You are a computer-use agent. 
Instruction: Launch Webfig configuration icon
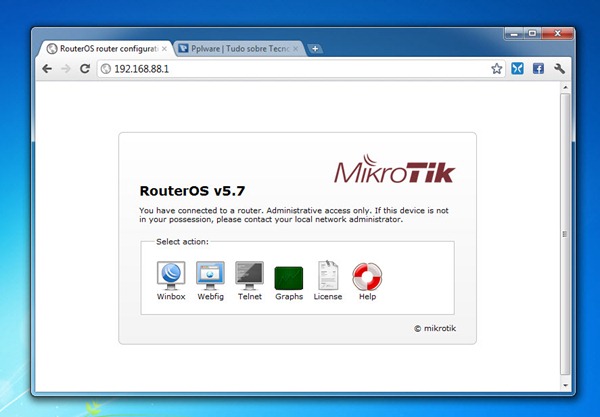click(210, 276)
